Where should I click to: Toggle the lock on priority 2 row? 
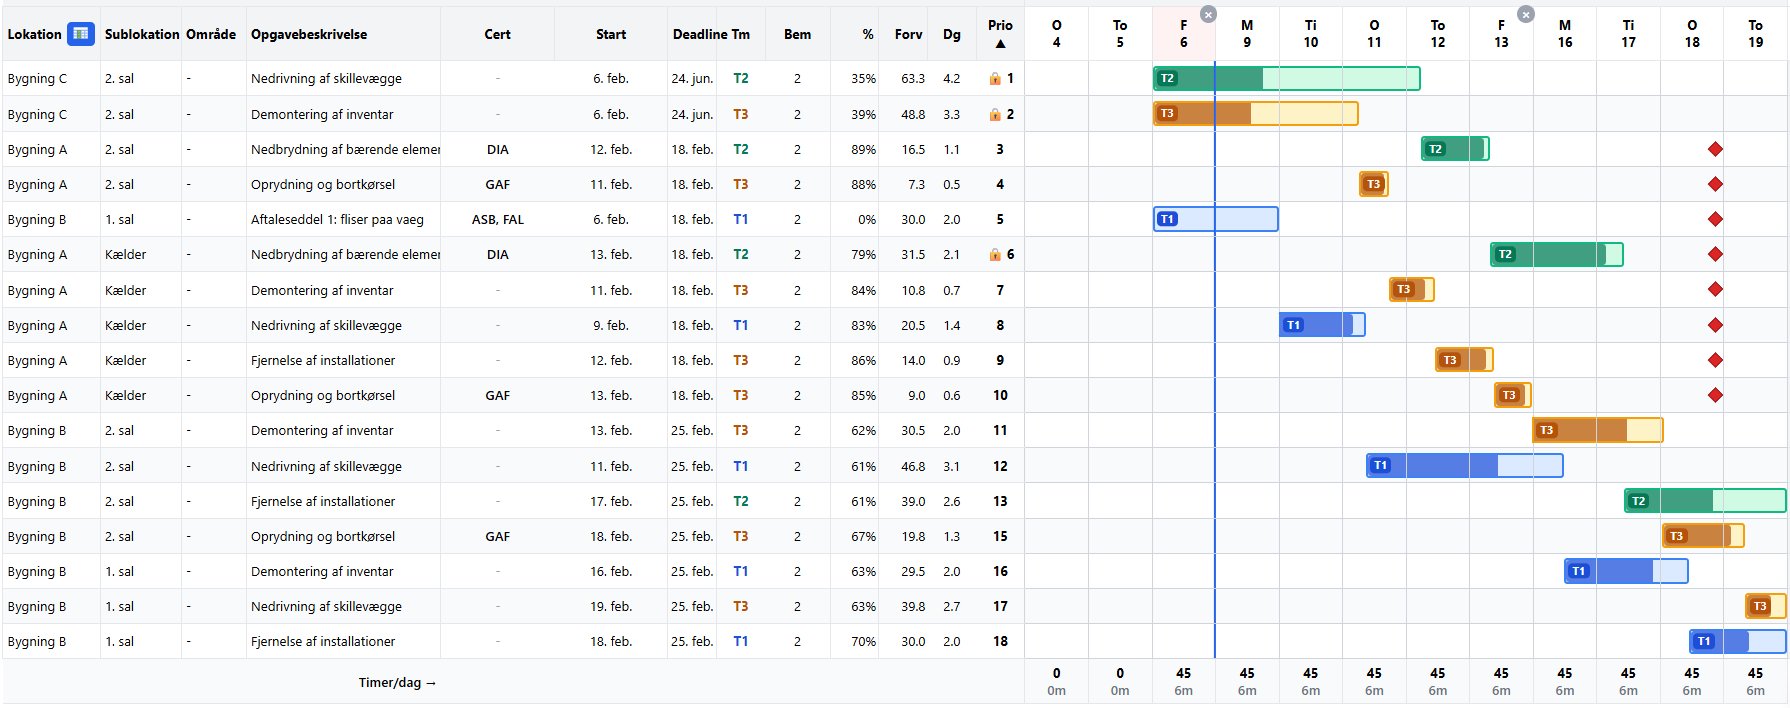tap(994, 115)
